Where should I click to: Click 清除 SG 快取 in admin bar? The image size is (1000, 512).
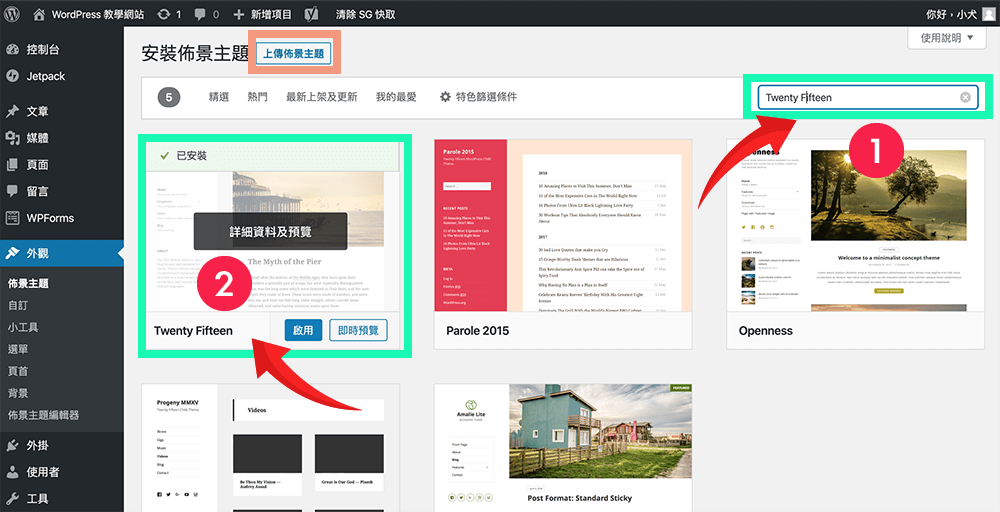(365, 14)
